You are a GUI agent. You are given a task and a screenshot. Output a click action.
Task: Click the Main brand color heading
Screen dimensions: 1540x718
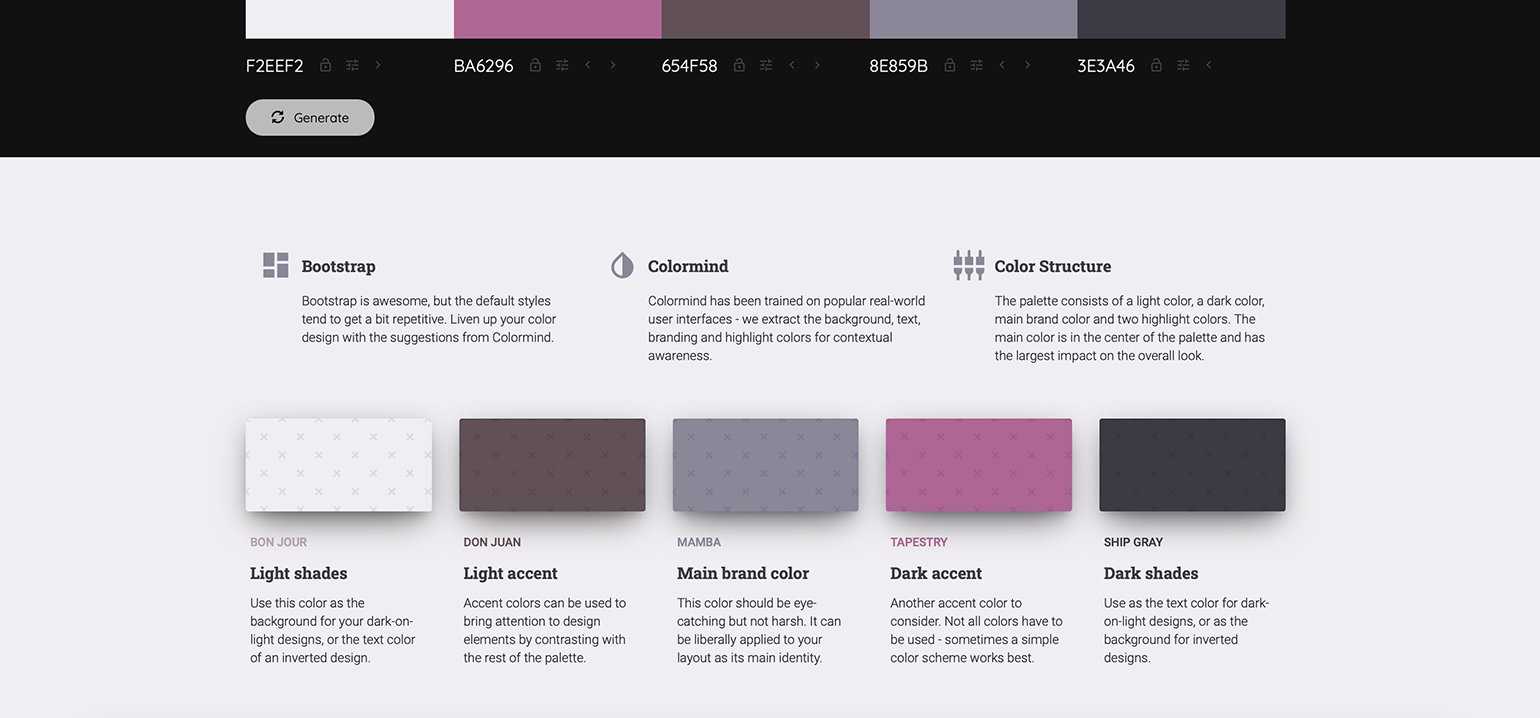tap(742, 573)
